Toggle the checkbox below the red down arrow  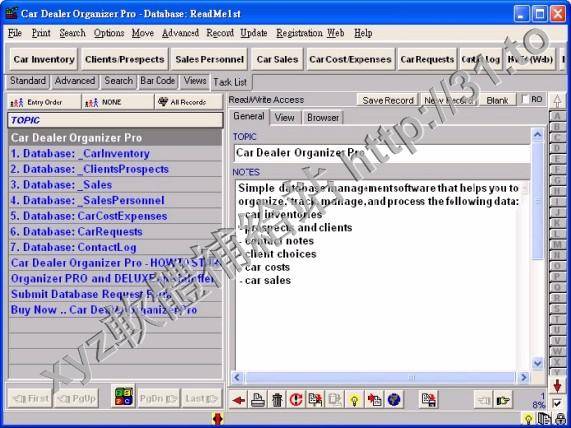click(x=557, y=404)
